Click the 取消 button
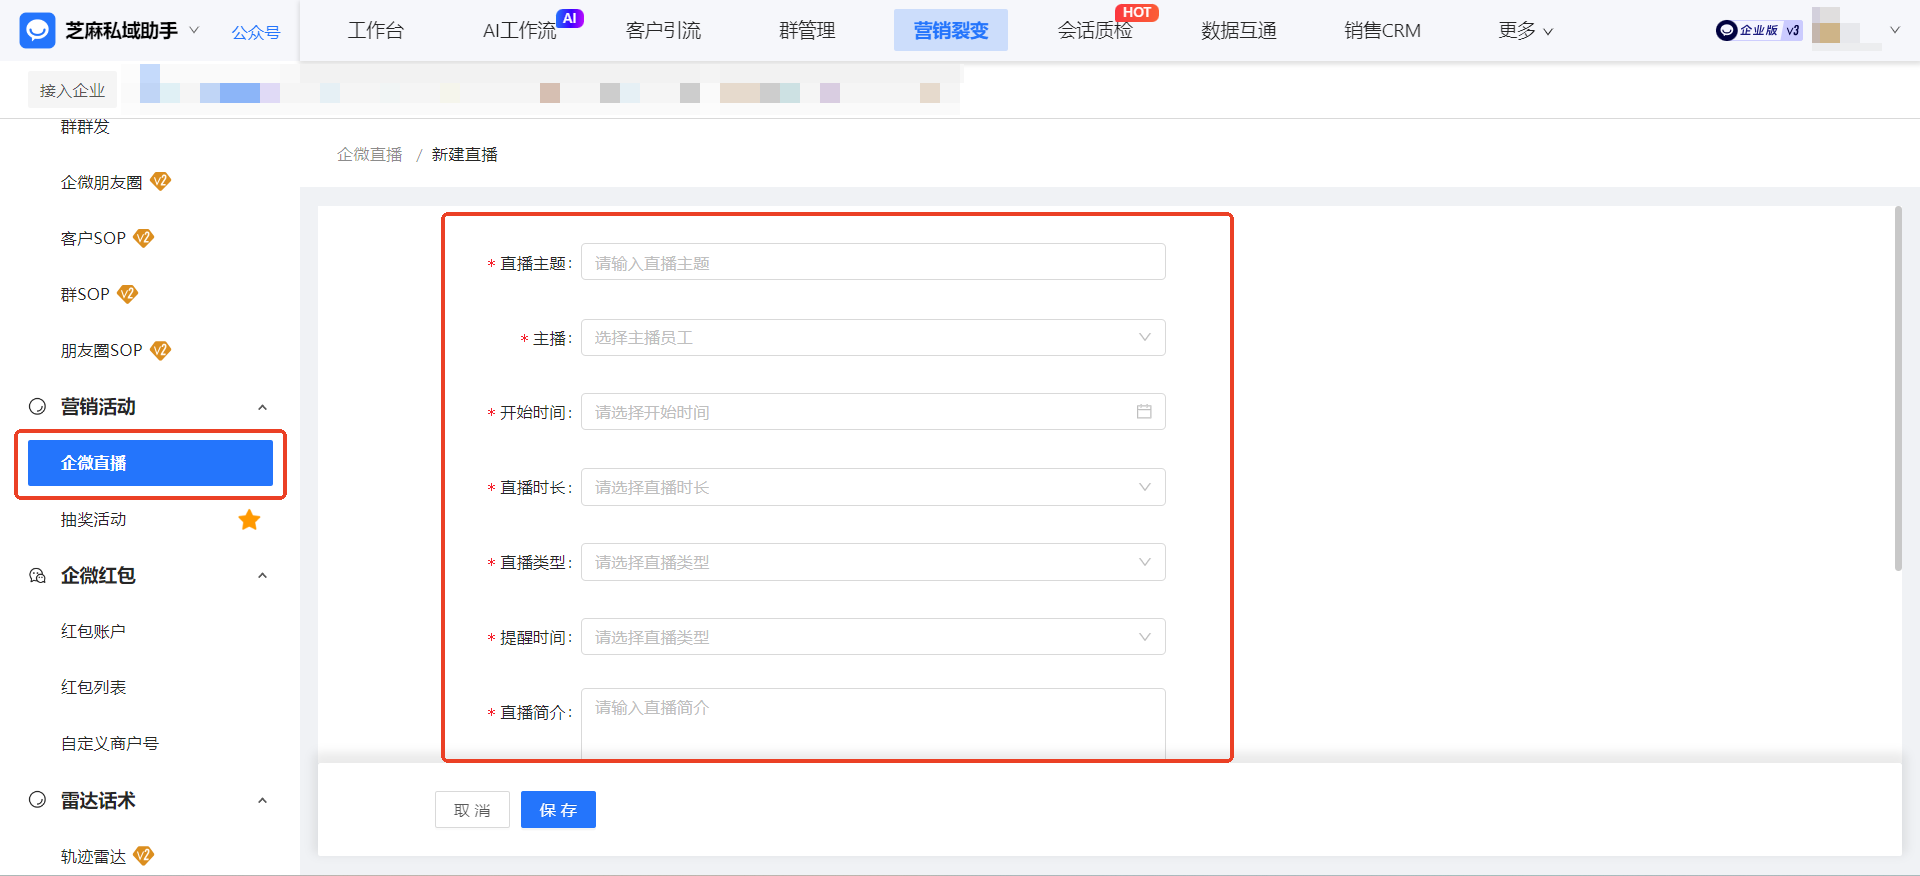The height and width of the screenshot is (876, 1920). pyautogui.click(x=472, y=810)
